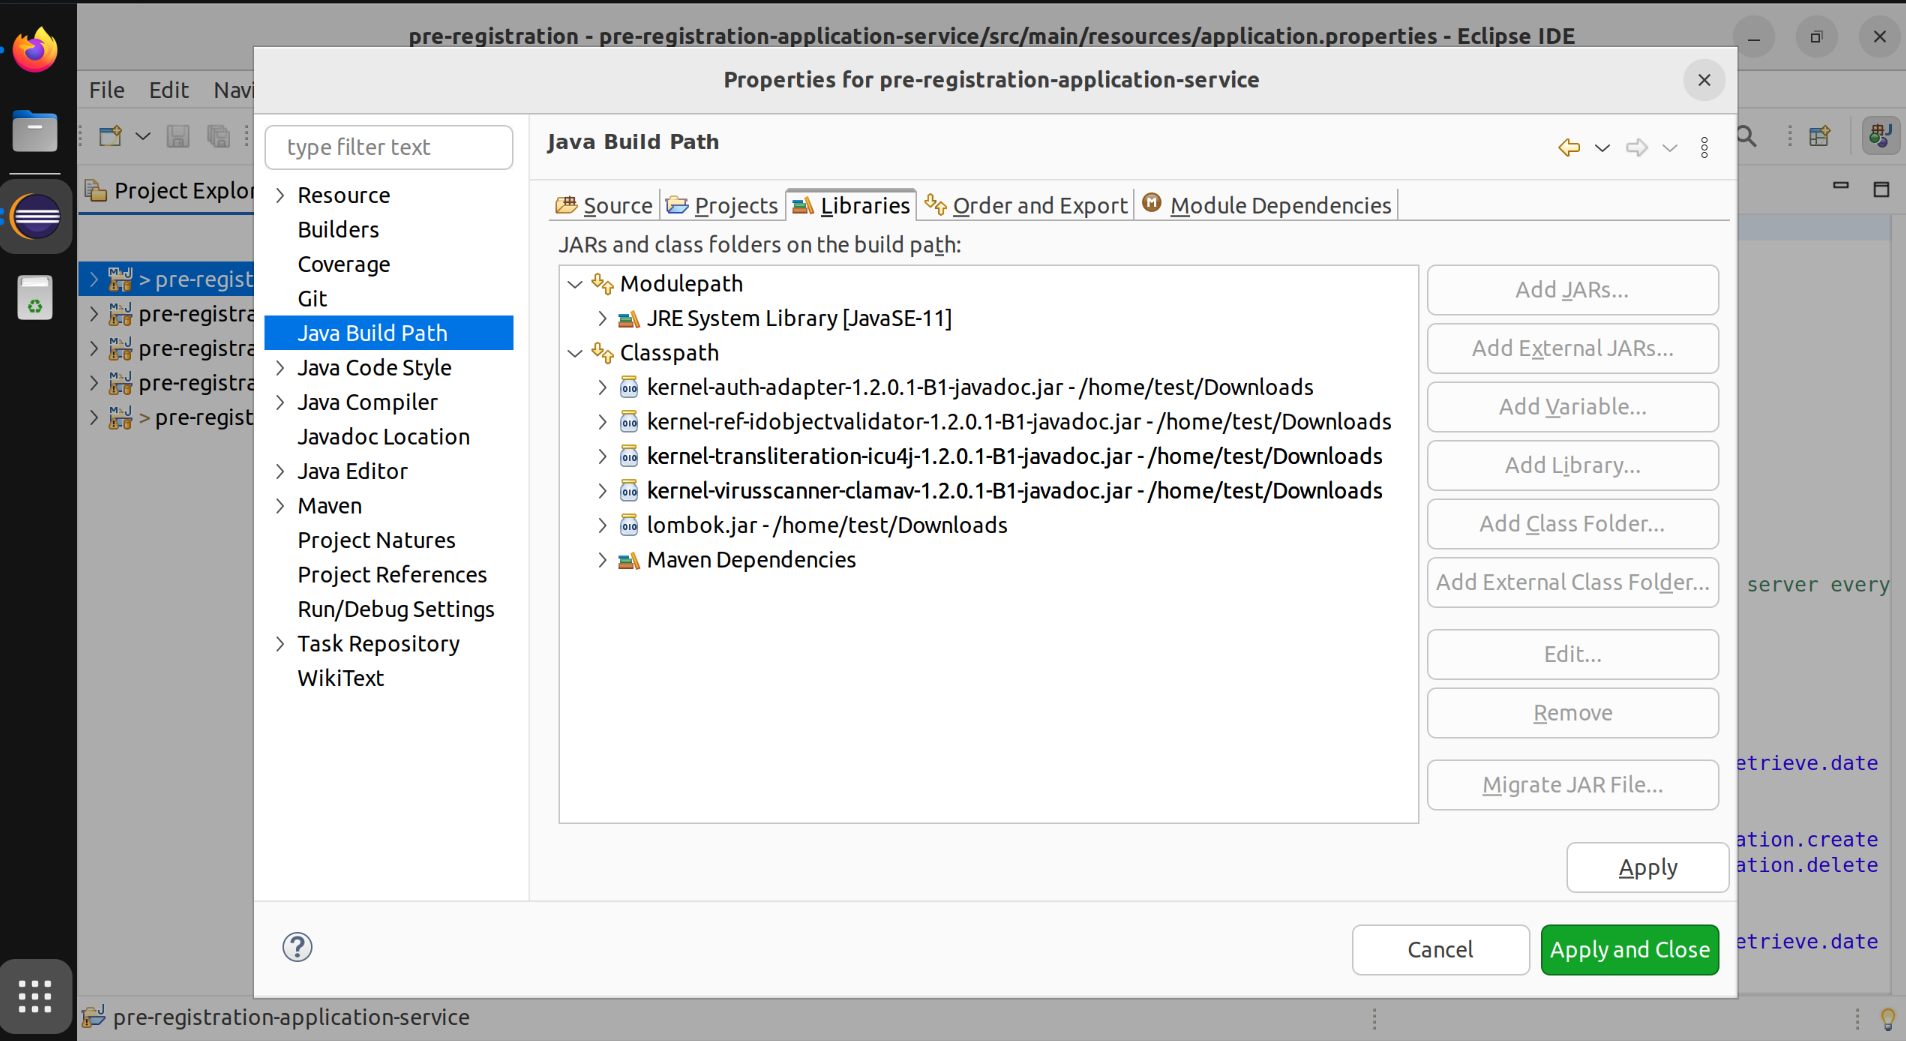Viewport: 1906px width, 1041px height.
Task: Click the Remove button
Action: [1572, 713]
